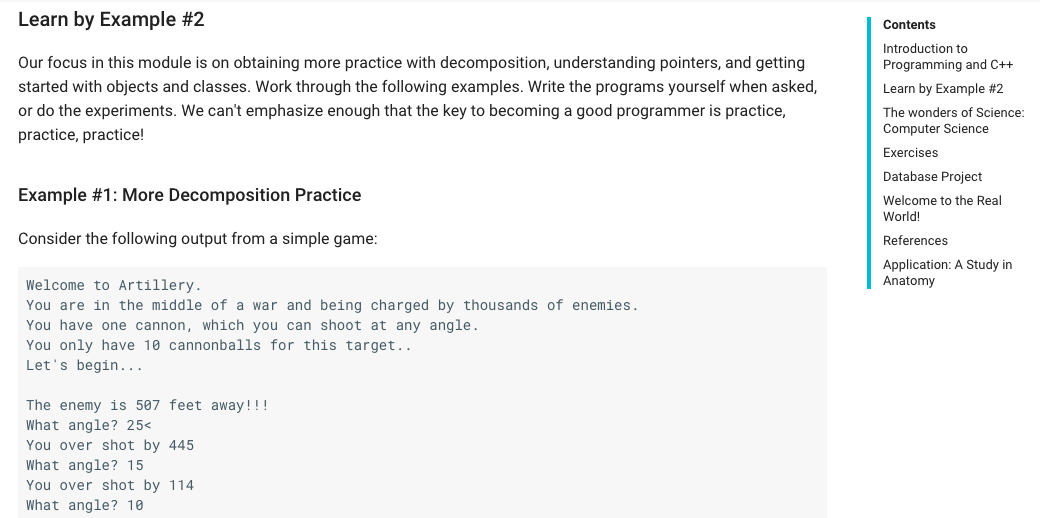Jump to the Exercises section

(x=910, y=153)
